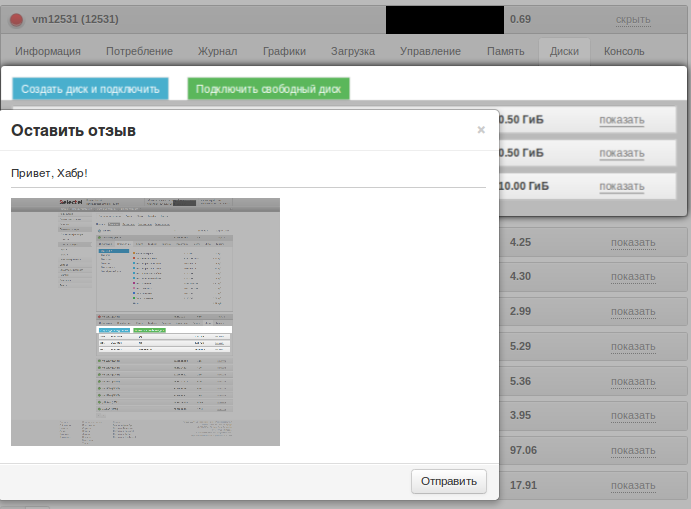Switch to the Память tab
This screenshot has width=691, height=509.
coord(505,51)
